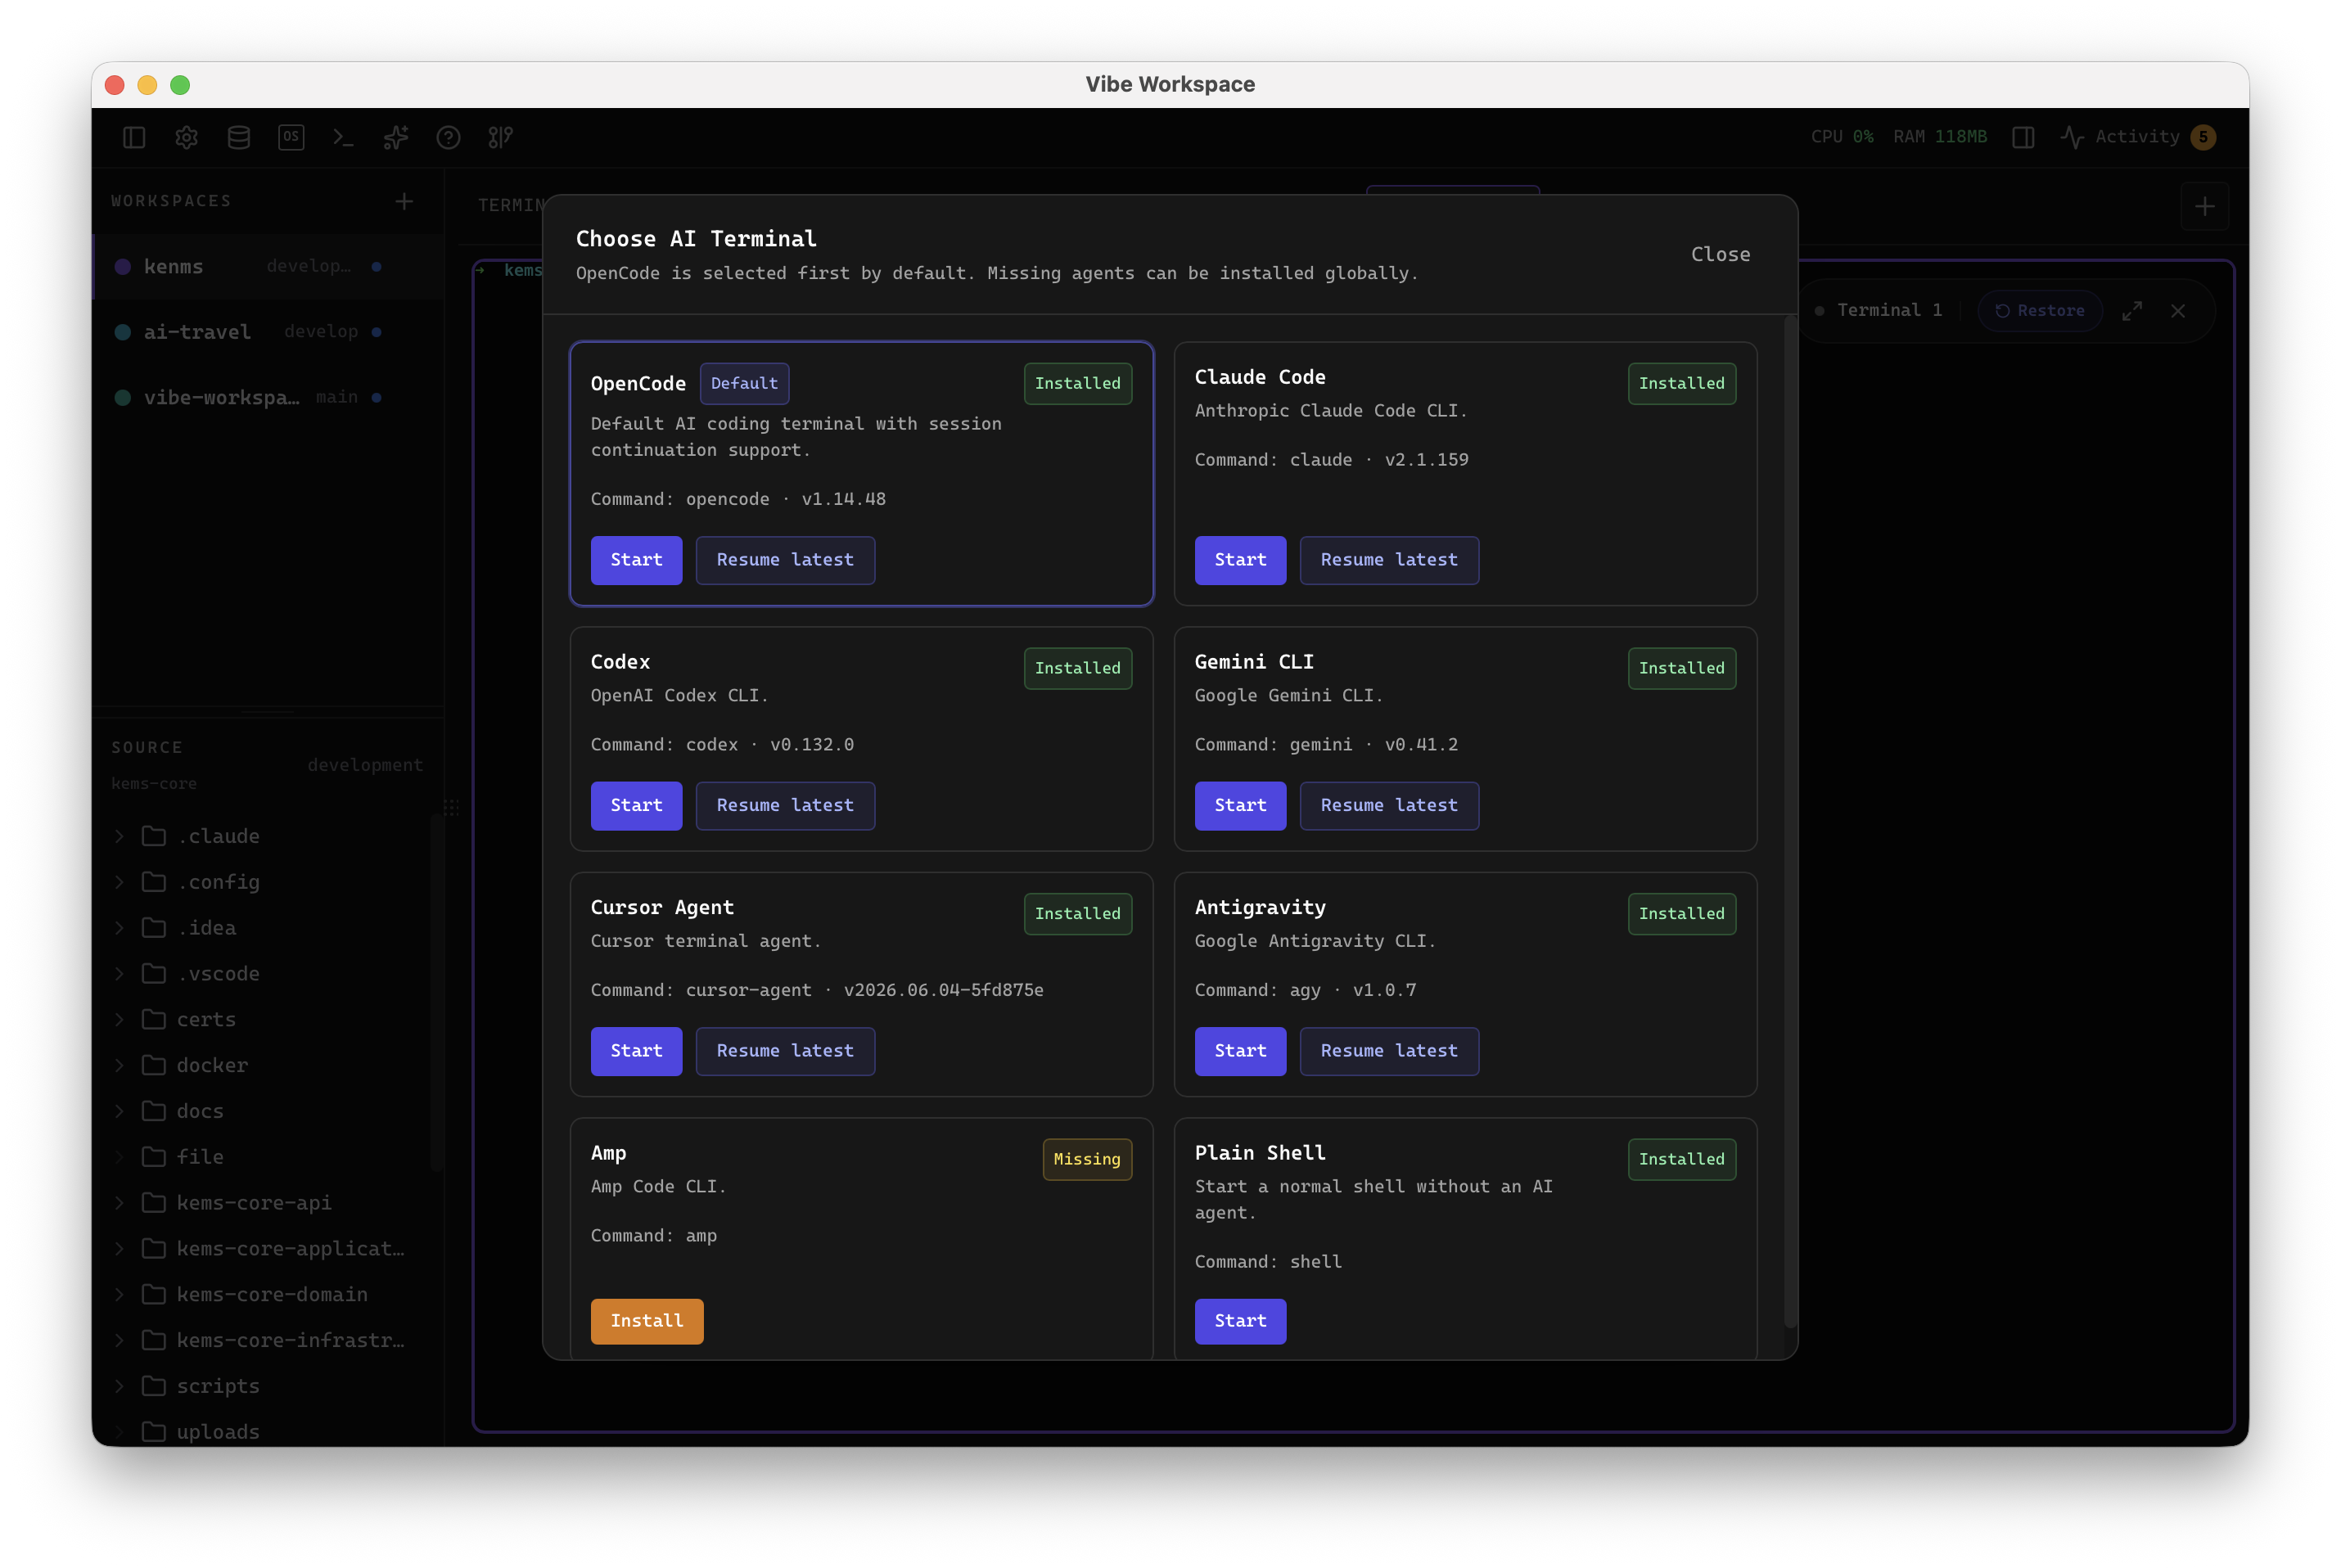Start the Antigravity terminal

(1240, 1051)
